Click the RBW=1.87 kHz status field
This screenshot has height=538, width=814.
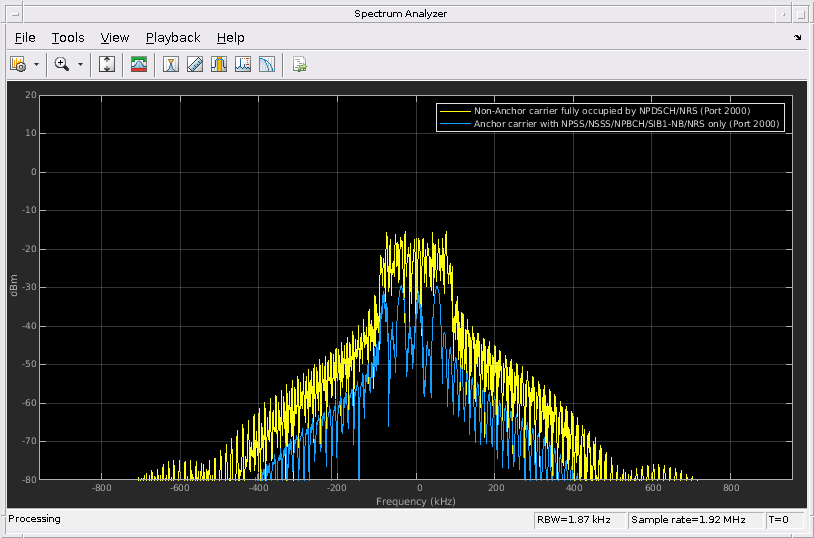point(579,519)
